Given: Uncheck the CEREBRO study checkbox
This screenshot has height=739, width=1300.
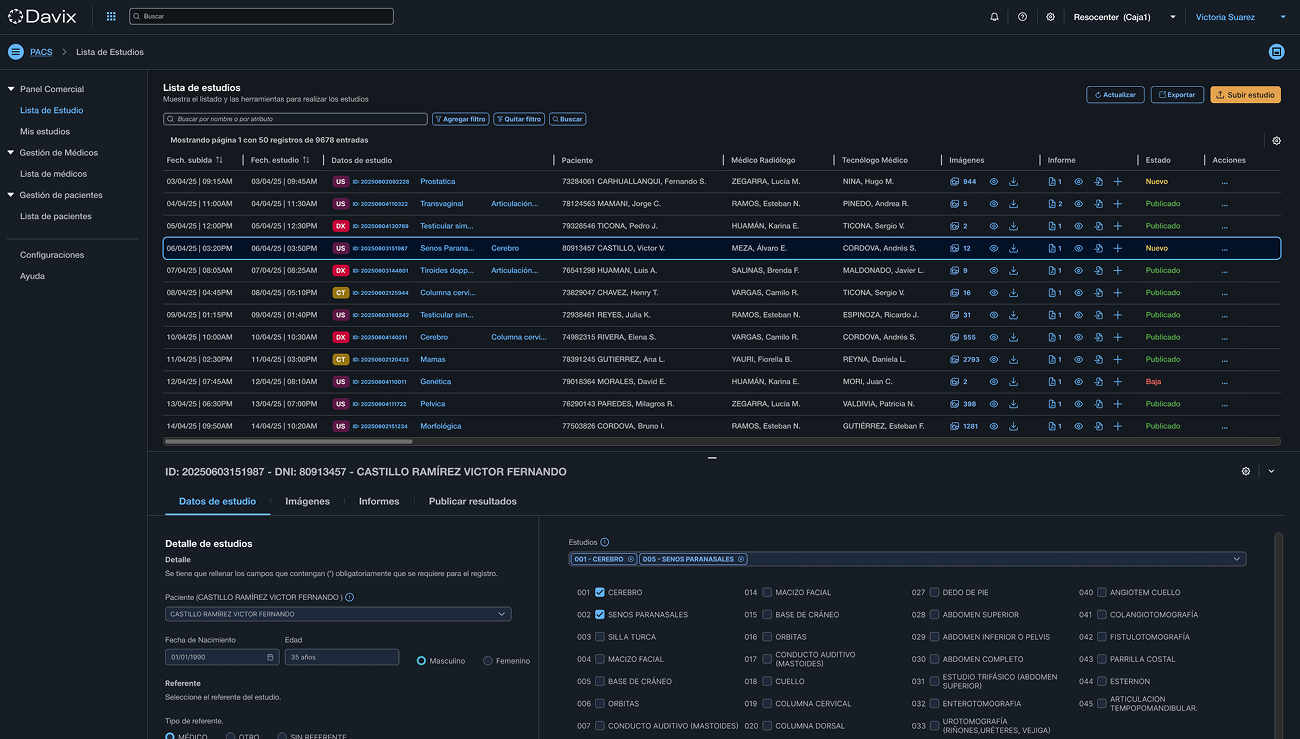Looking at the screenshot, I should 600,593.
